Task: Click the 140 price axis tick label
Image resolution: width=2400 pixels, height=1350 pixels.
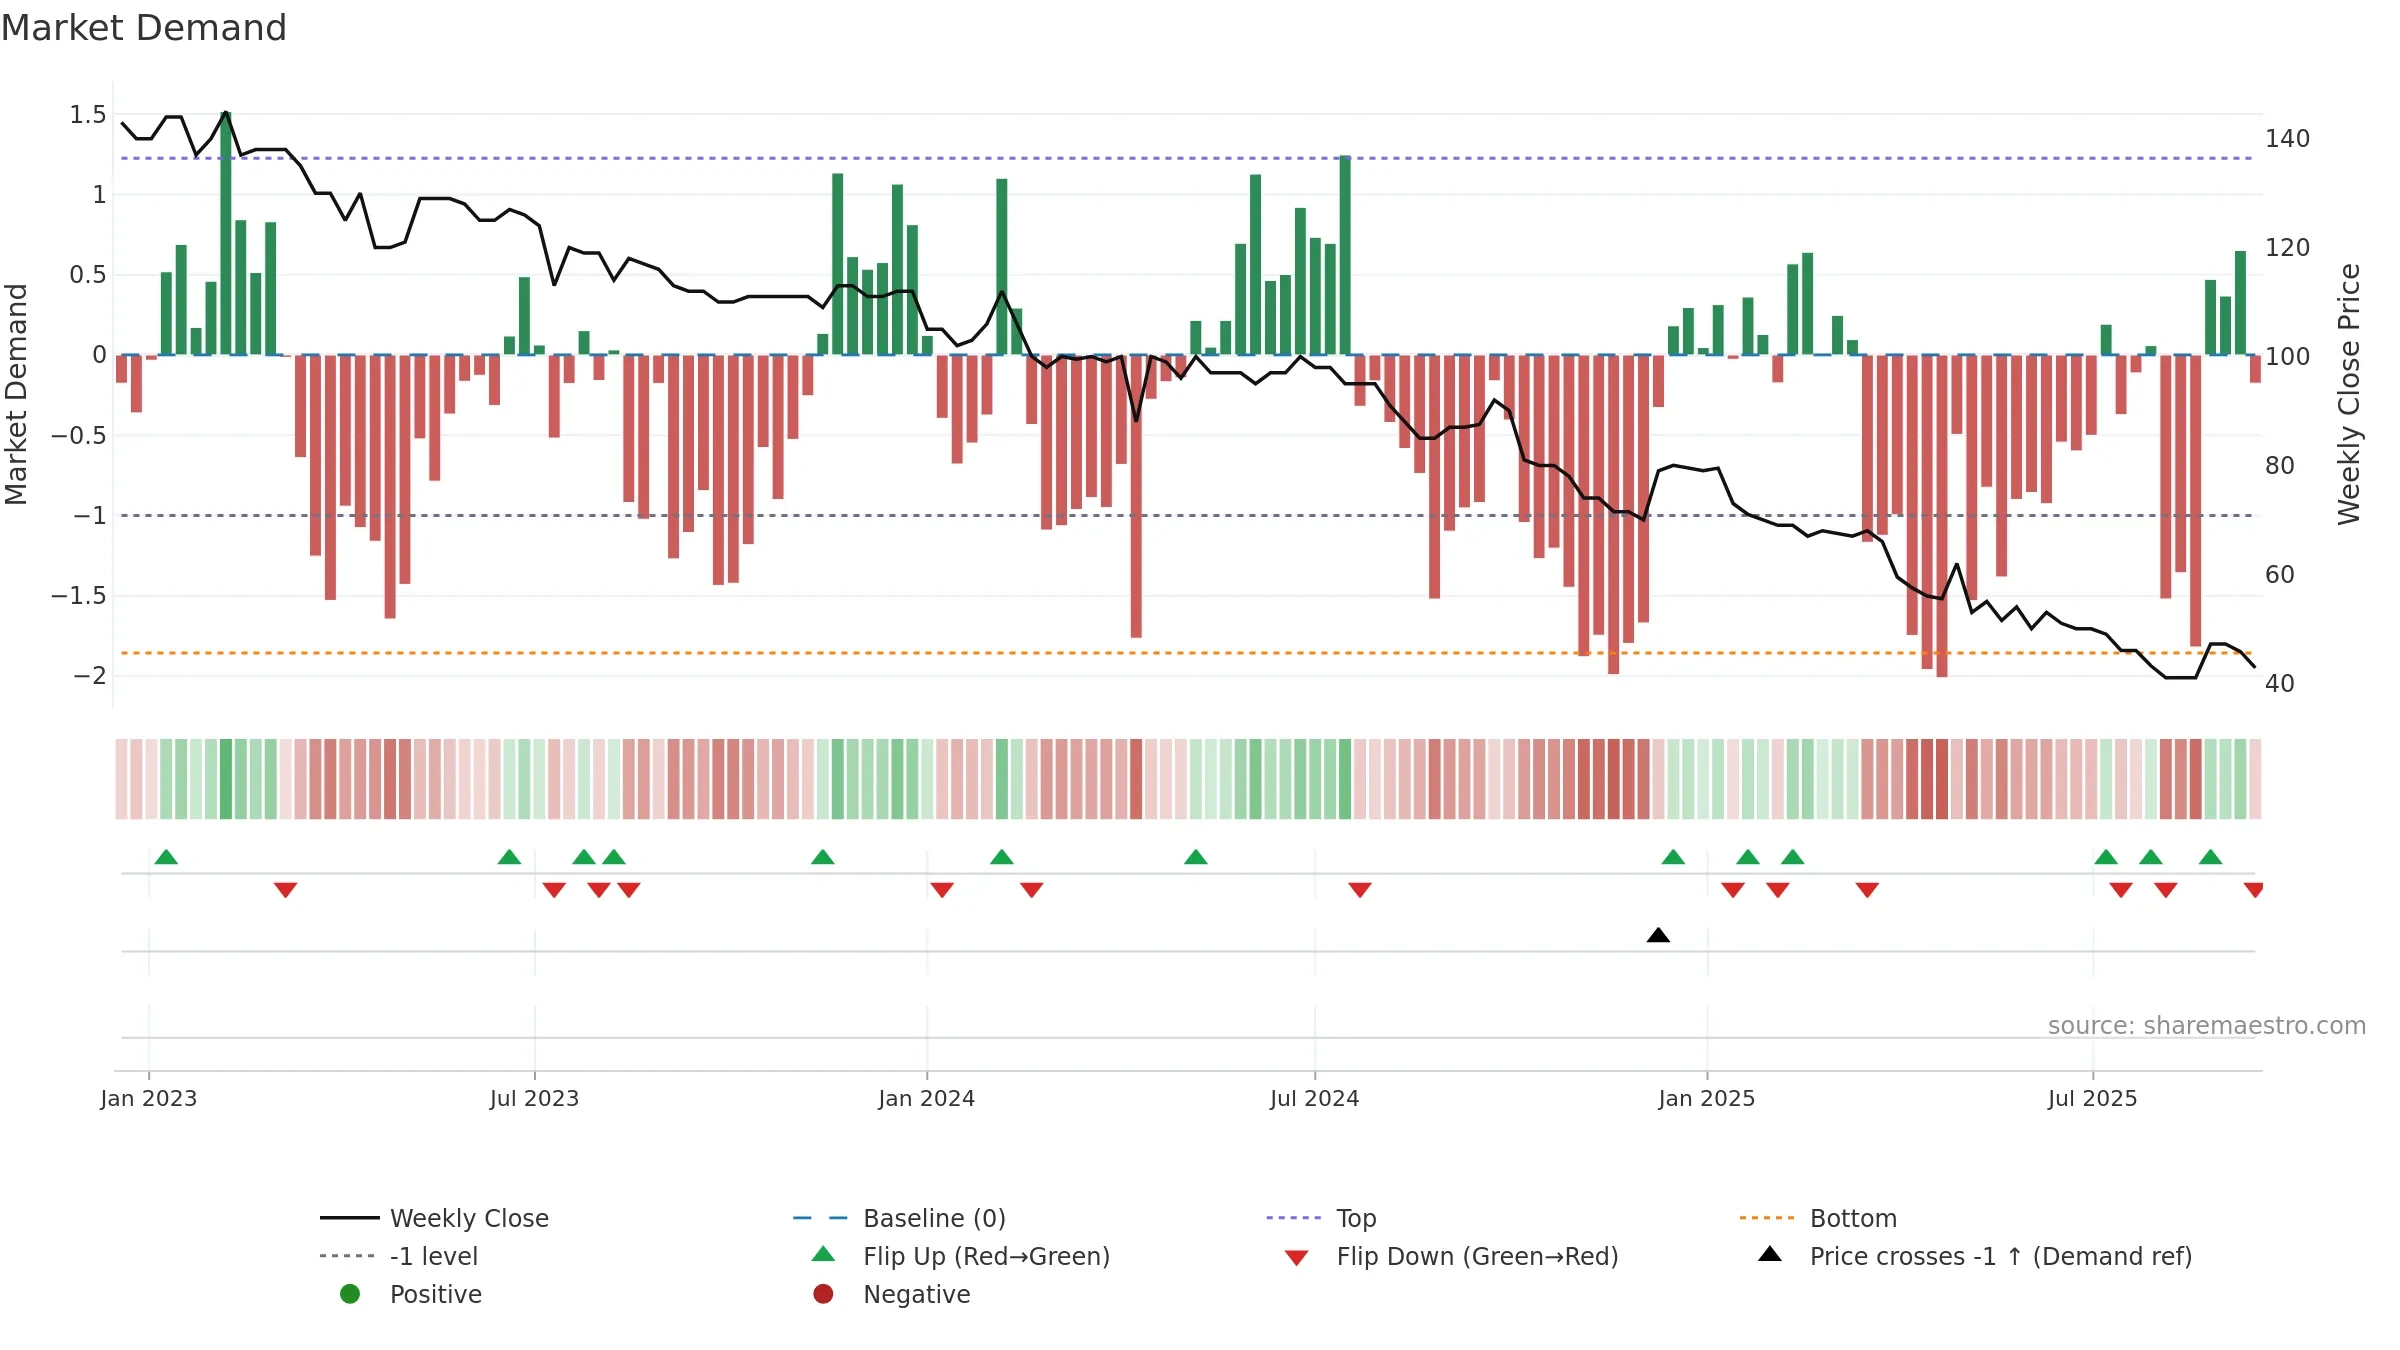Action: (x=2288, y=138)
